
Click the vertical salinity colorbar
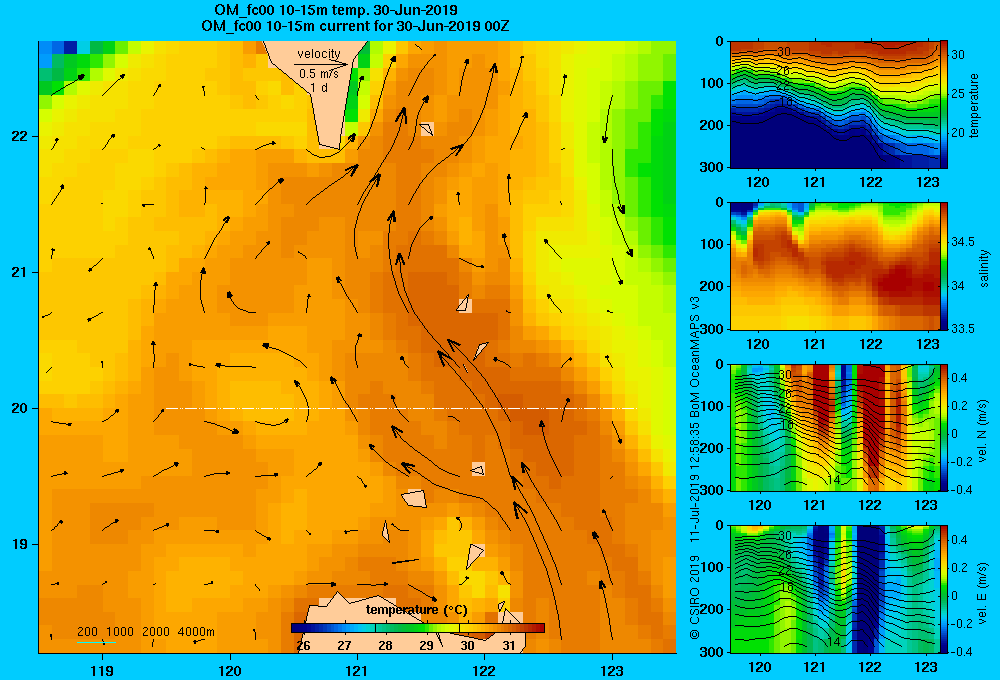point(944,266)
